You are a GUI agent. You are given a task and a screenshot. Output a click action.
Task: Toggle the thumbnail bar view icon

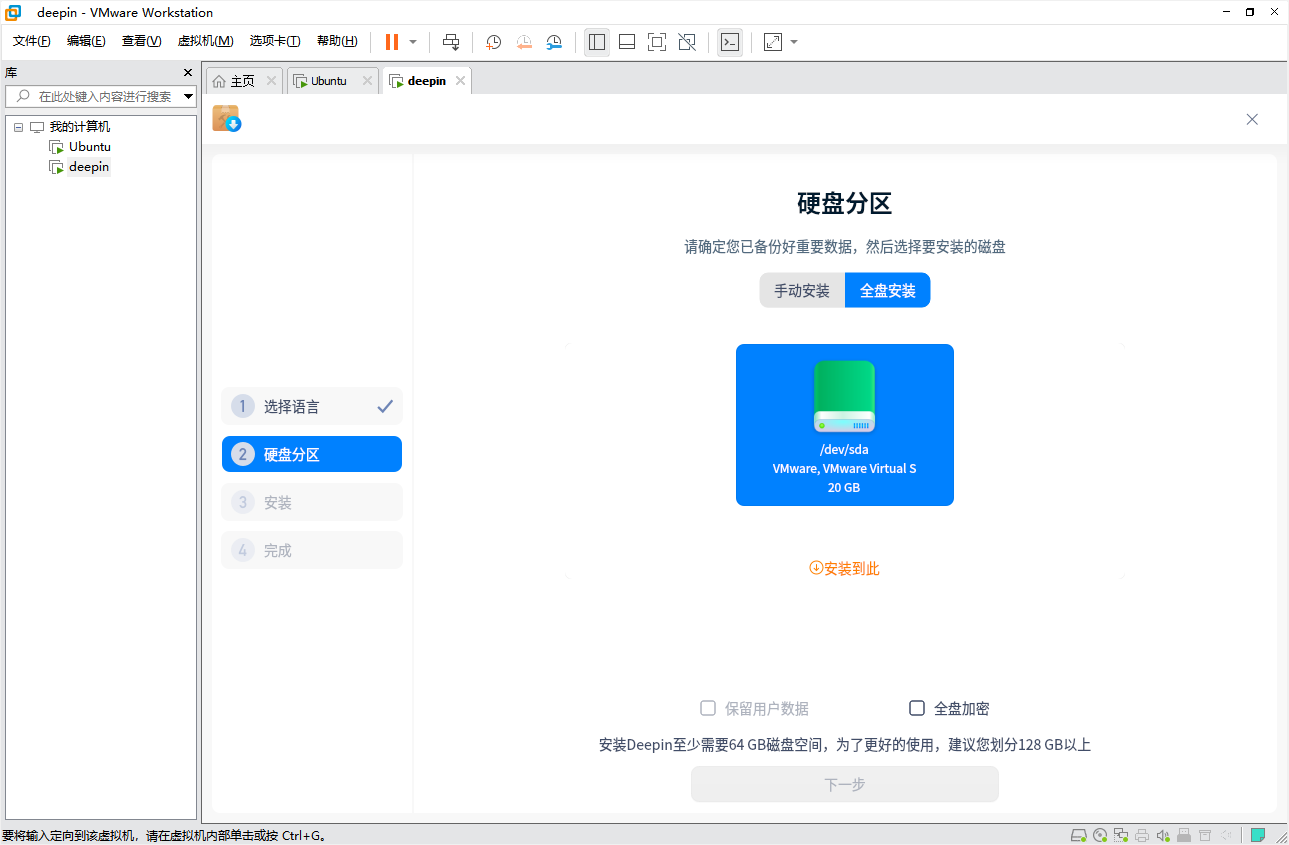[627, 42]
